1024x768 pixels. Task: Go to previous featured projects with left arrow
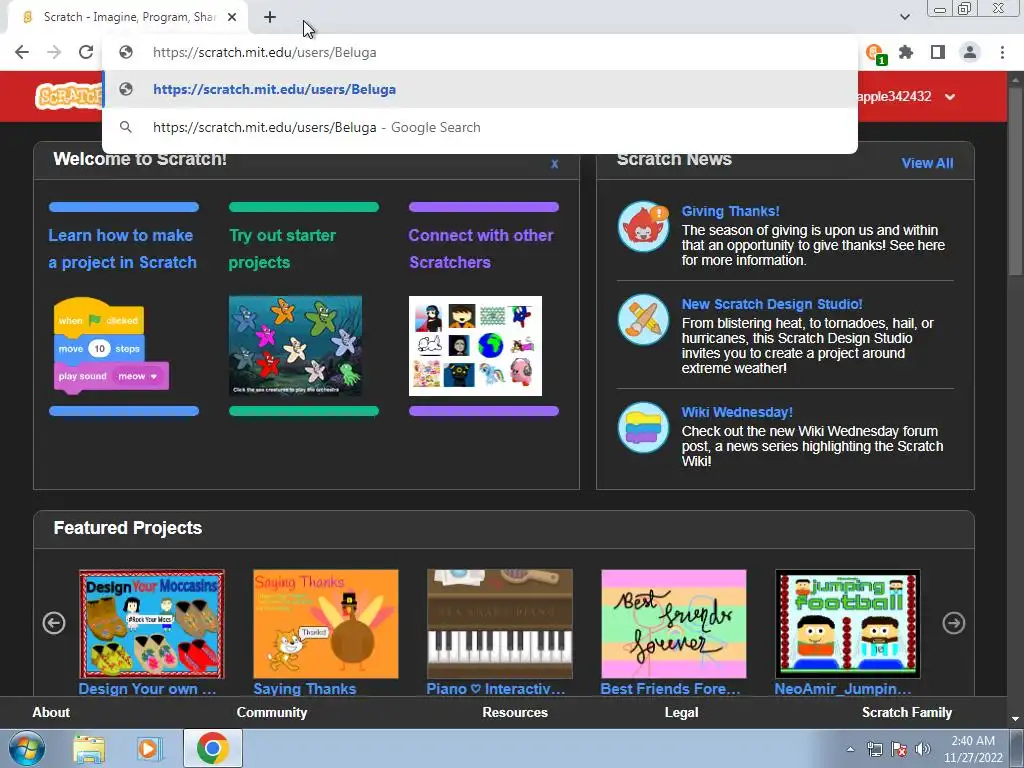pyautogui.click(x=54, y=623)
